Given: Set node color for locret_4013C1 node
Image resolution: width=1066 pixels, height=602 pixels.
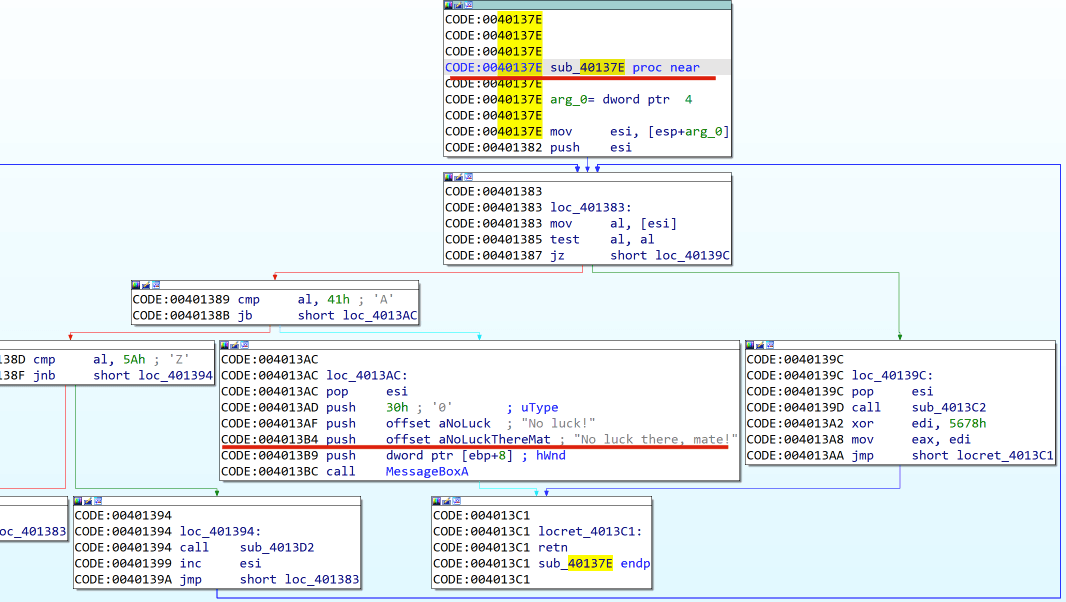Looking at the screenshot, I should coord(436,501).
